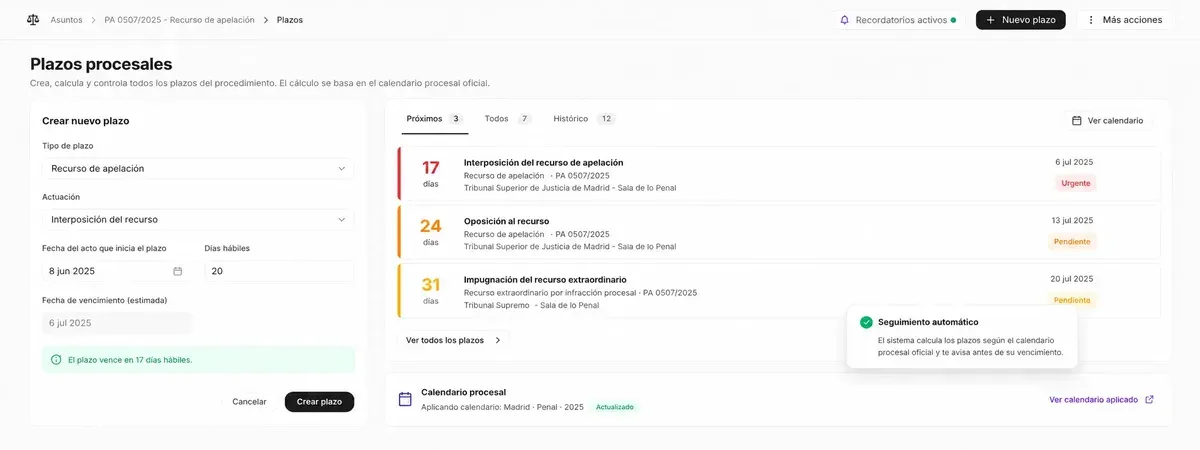Click the green checkmark Seguimiento automático icon
Viewport: 1200px width, 450px height.
(x=866, y=322)
